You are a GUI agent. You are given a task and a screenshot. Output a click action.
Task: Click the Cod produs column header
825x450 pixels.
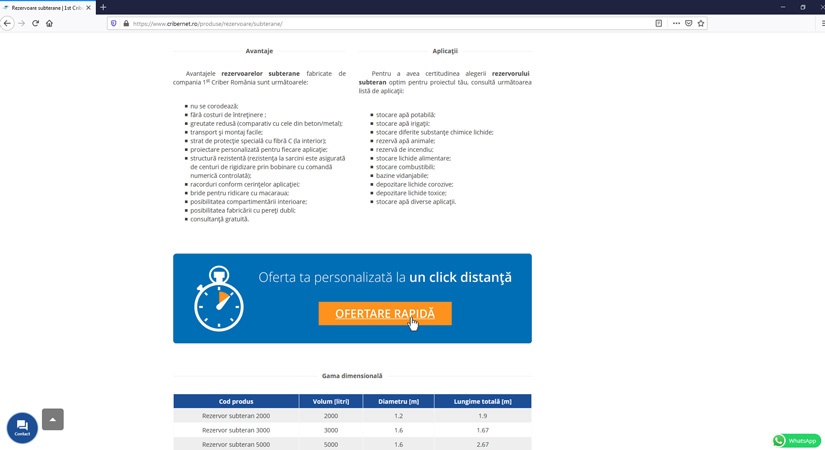pos(236,401)
